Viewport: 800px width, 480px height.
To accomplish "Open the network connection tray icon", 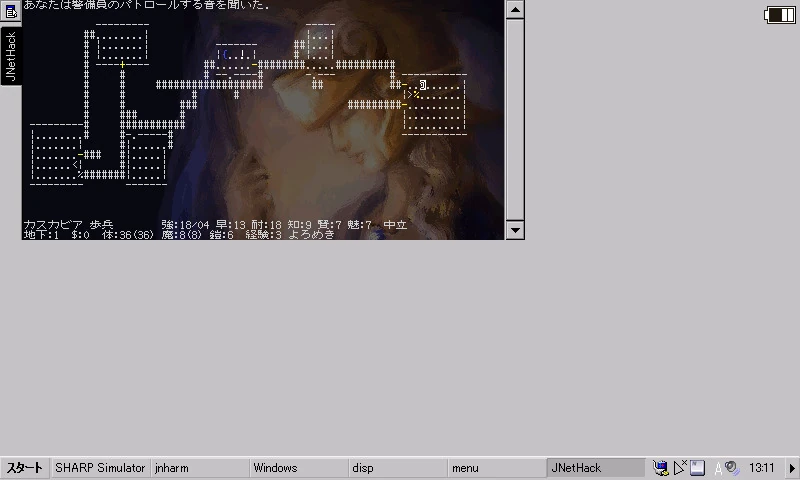I will (x=661, y=468).
